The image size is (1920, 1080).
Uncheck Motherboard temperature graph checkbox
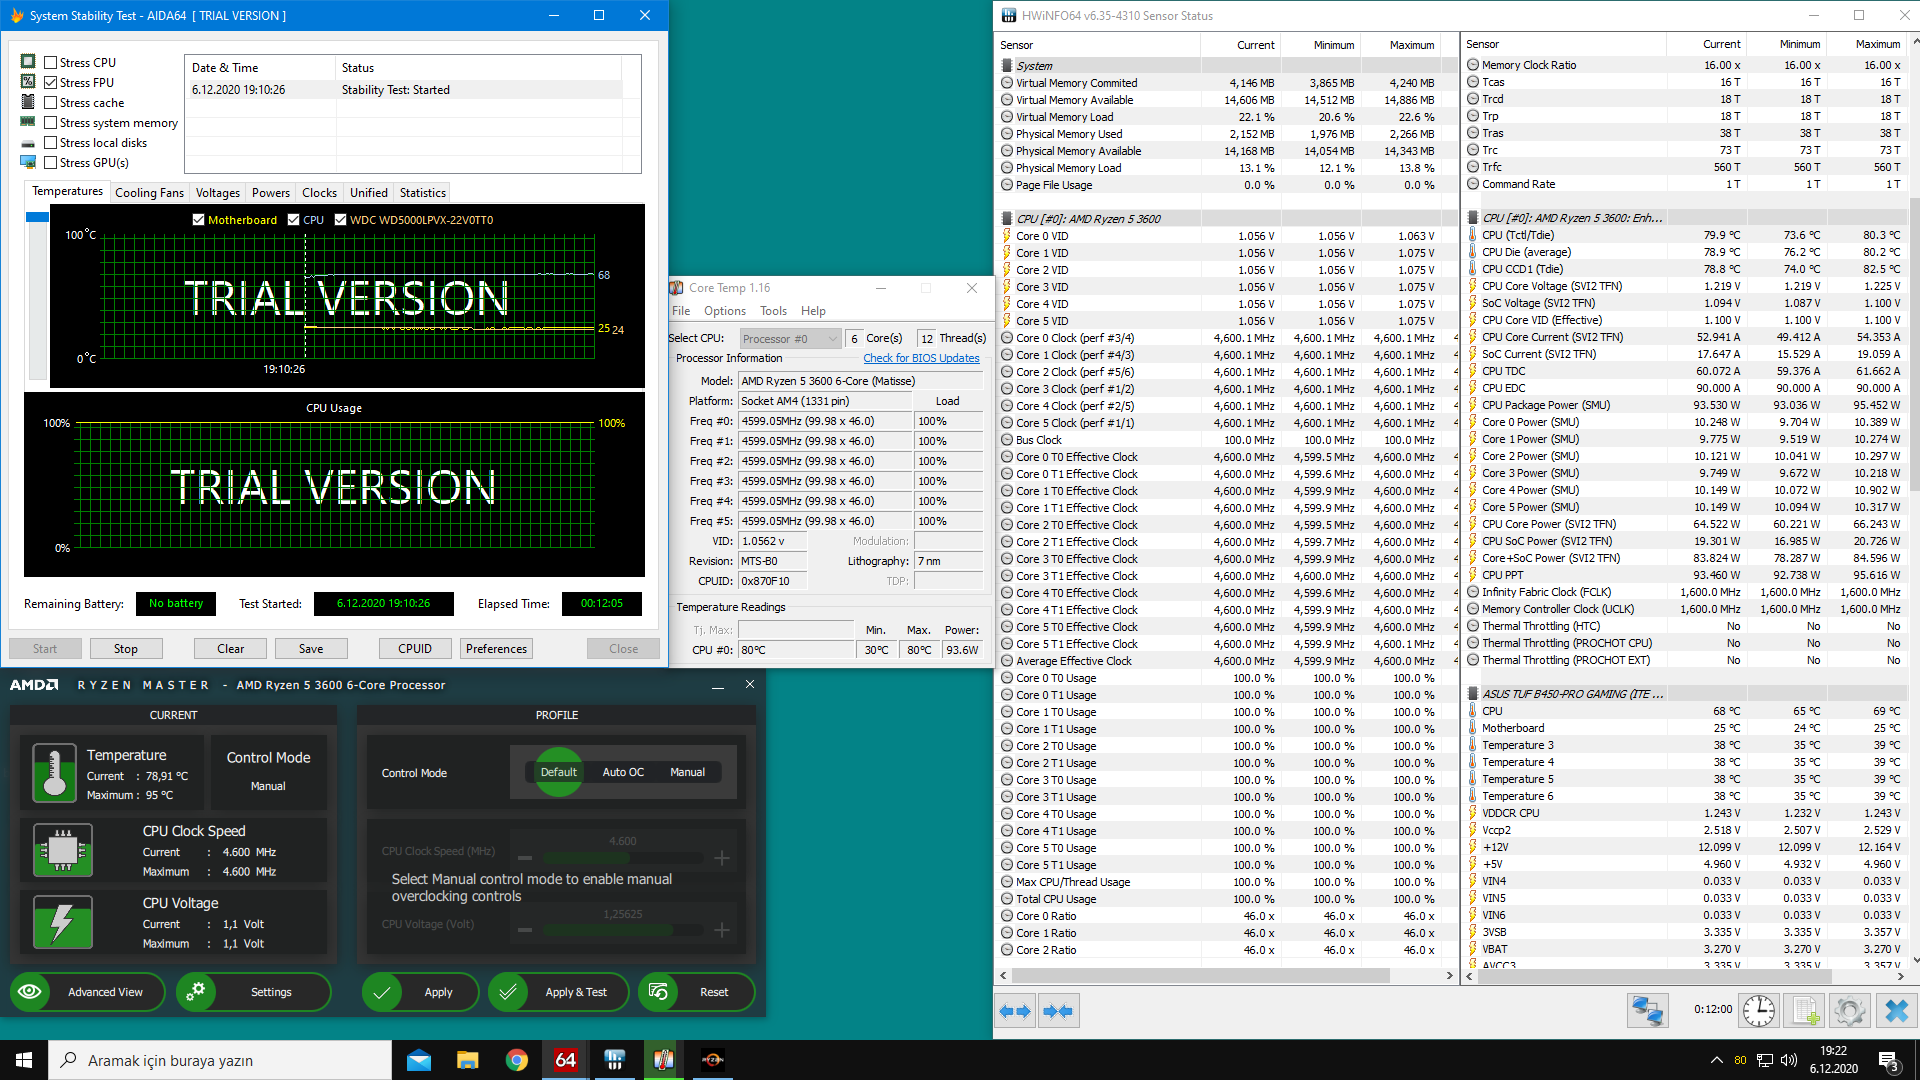coord(198,220)
